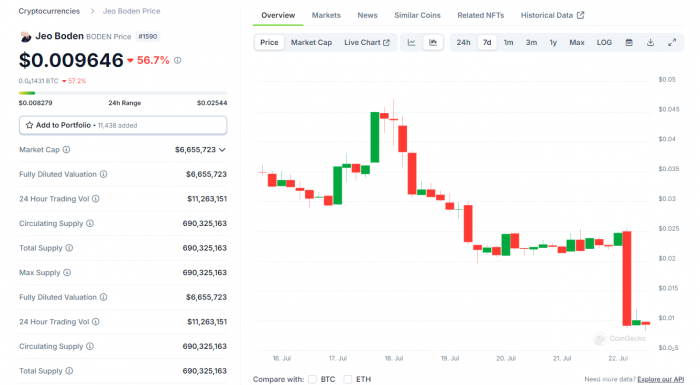The width and height of the screenshot is (700, 385).
Task: Expand the Market Cap value chevron
Action: tap(222, 150)
